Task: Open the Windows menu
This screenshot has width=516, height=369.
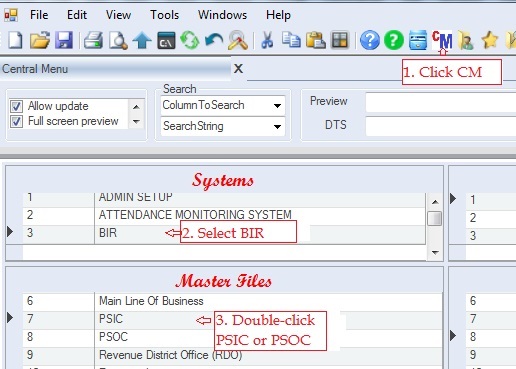Action: 222,15
